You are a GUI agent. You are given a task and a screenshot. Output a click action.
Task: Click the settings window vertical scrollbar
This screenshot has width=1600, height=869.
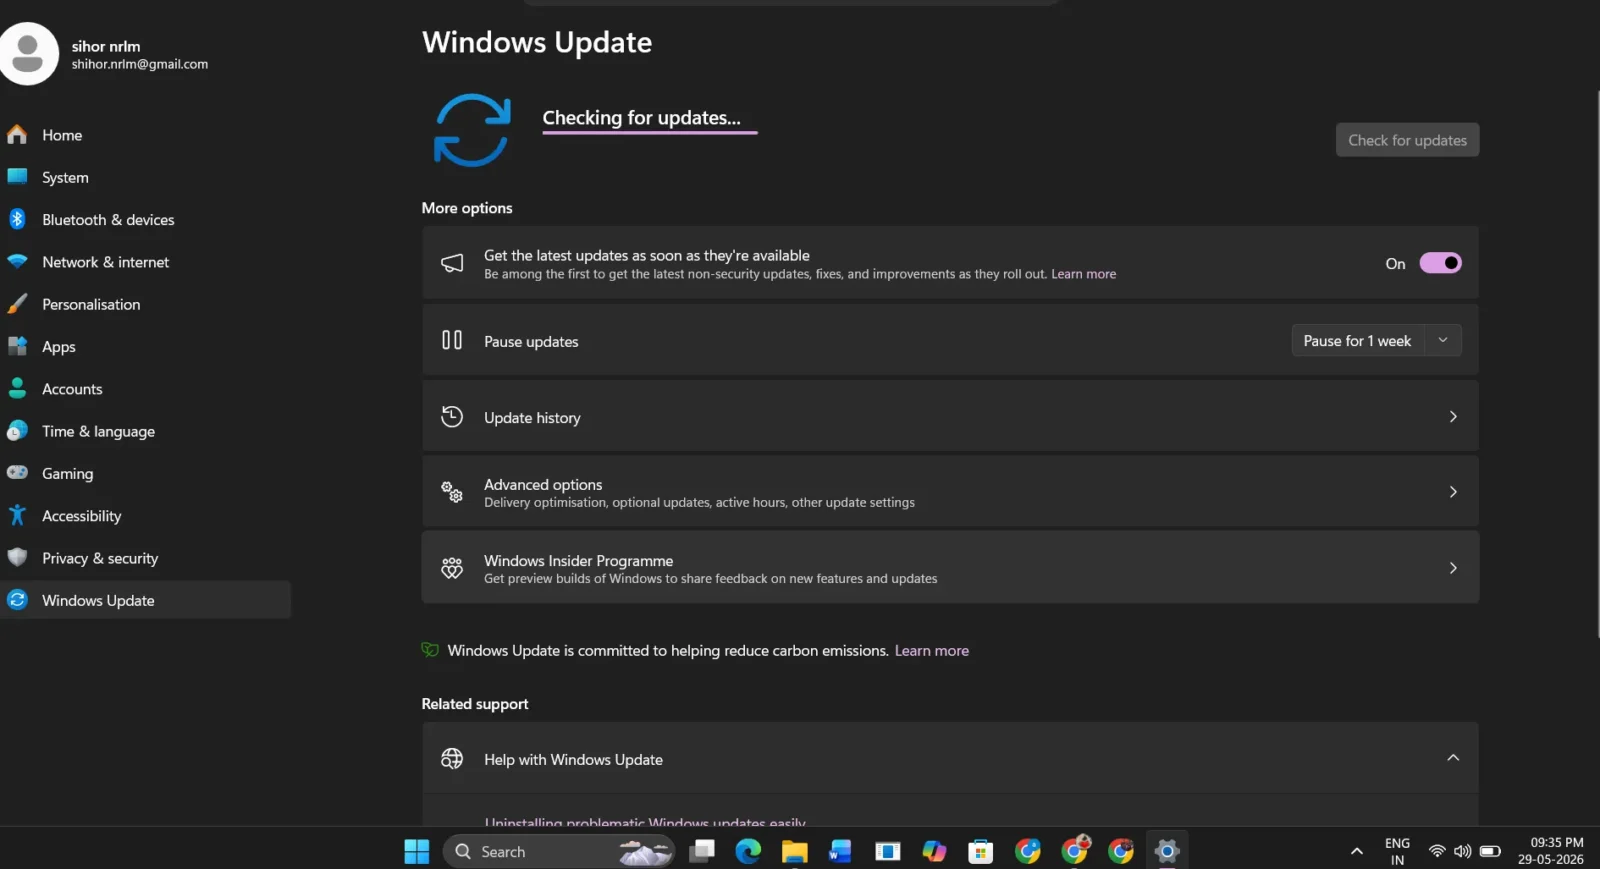click(1597, 365)
